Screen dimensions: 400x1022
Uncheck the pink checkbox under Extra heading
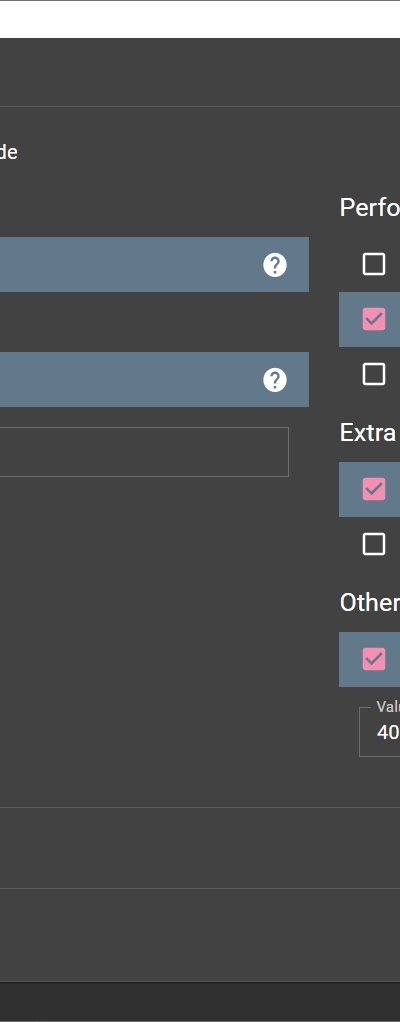click(x=373, y=489)
